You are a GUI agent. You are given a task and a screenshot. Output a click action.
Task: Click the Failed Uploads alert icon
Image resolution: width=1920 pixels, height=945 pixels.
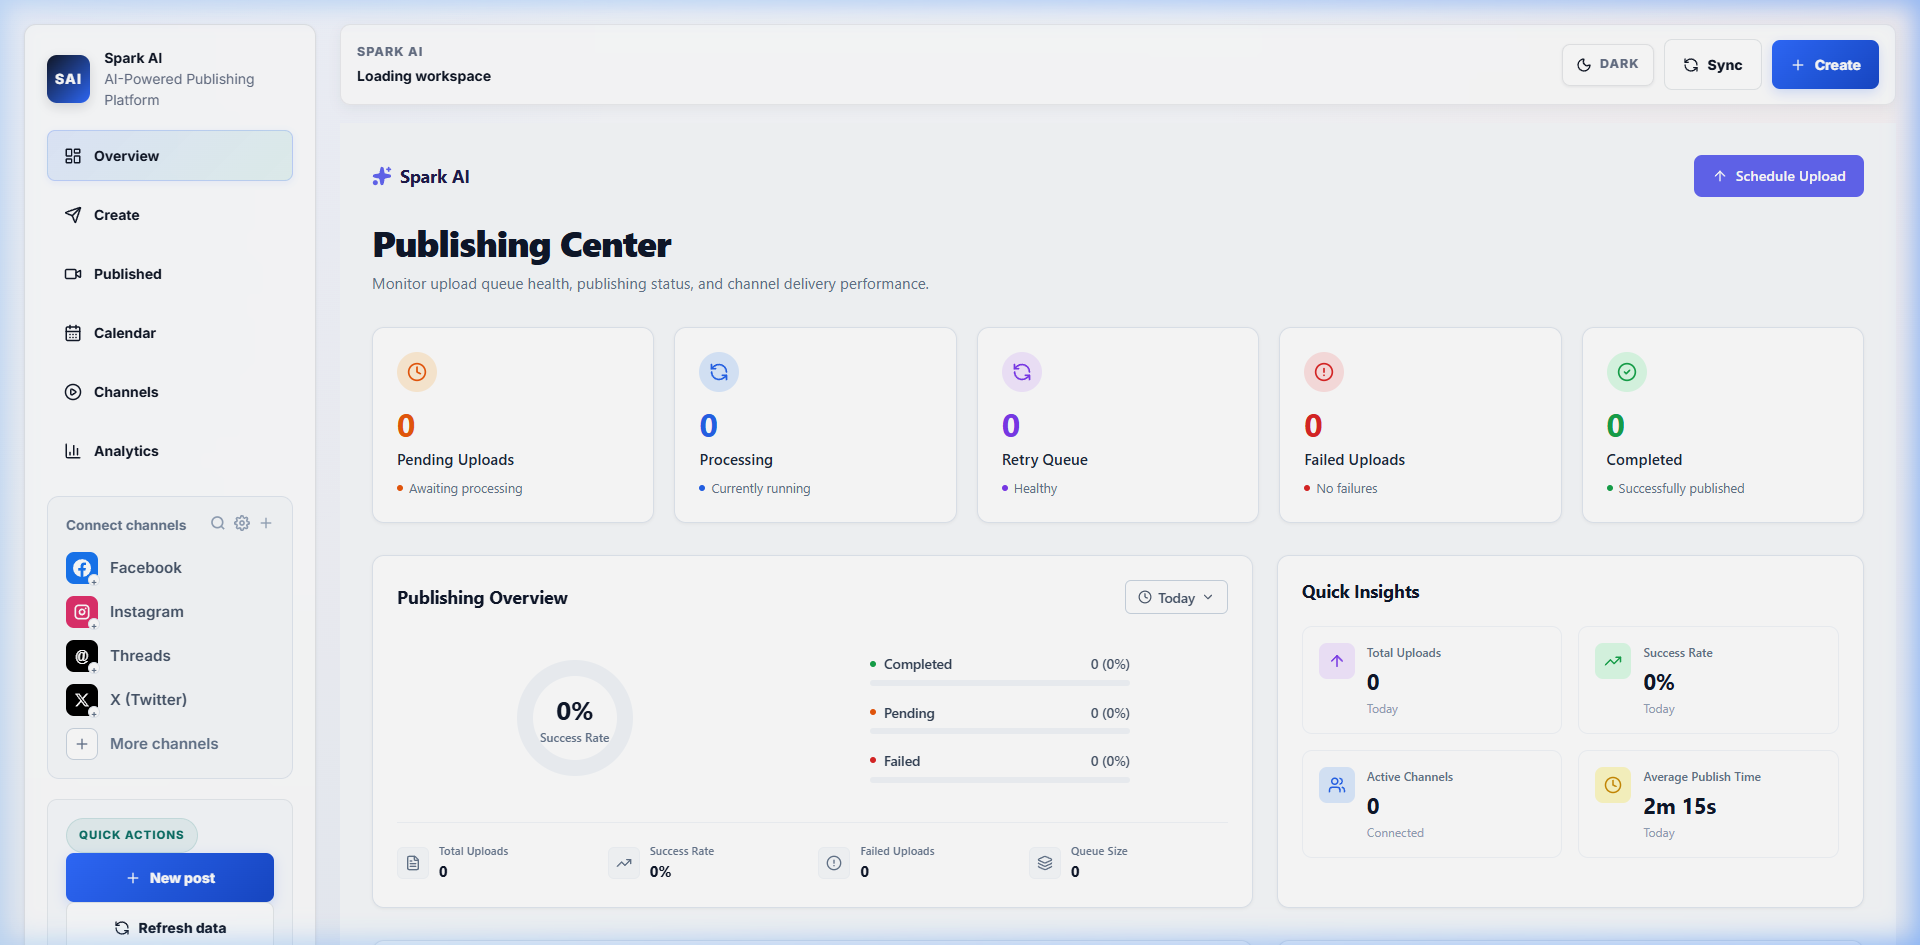[x=1324, y=372]
